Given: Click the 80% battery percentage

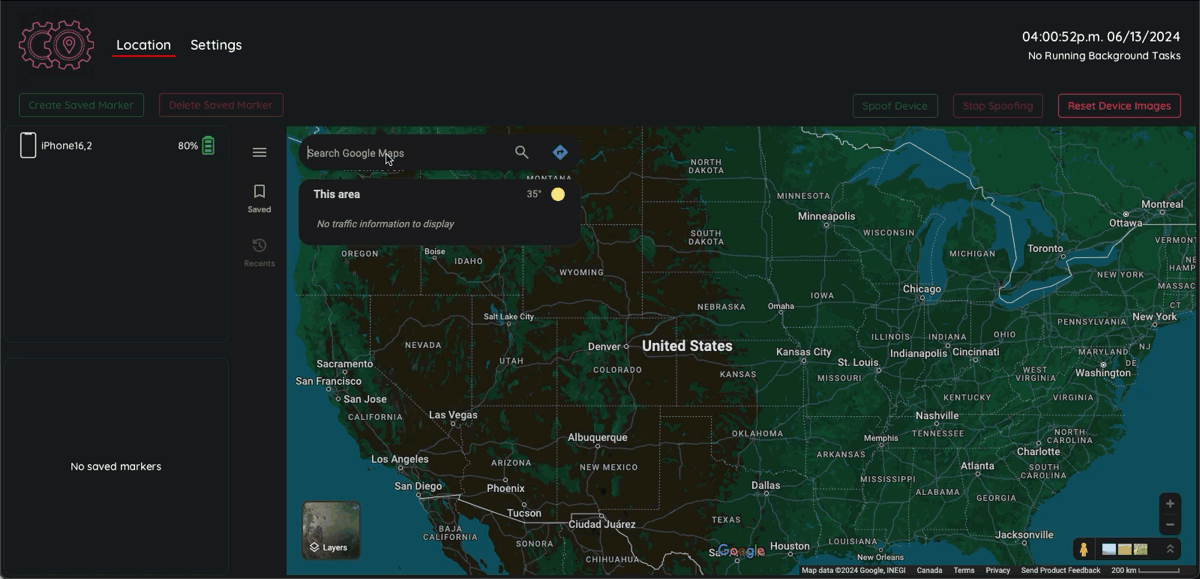Looking at the screenshot, I should (188, 146).
